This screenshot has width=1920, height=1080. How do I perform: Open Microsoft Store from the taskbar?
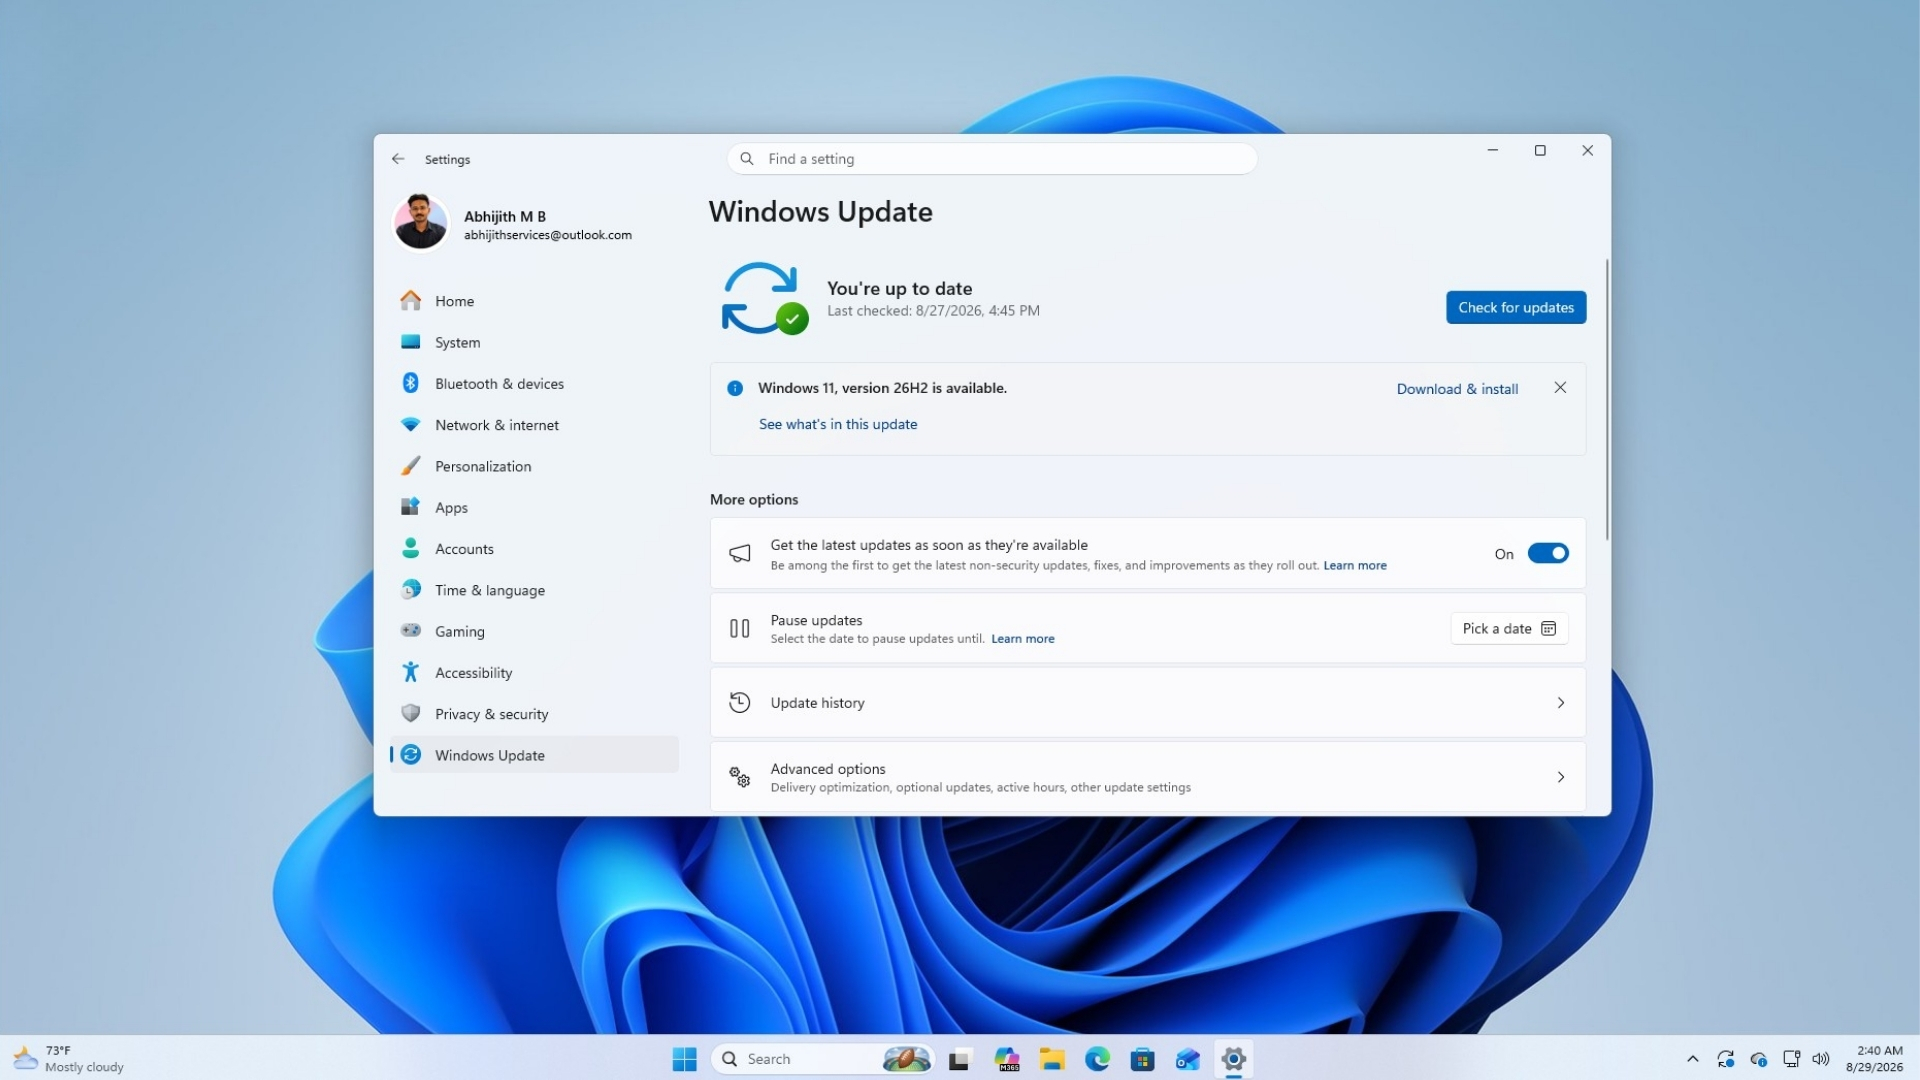tap(1142, 1059)
